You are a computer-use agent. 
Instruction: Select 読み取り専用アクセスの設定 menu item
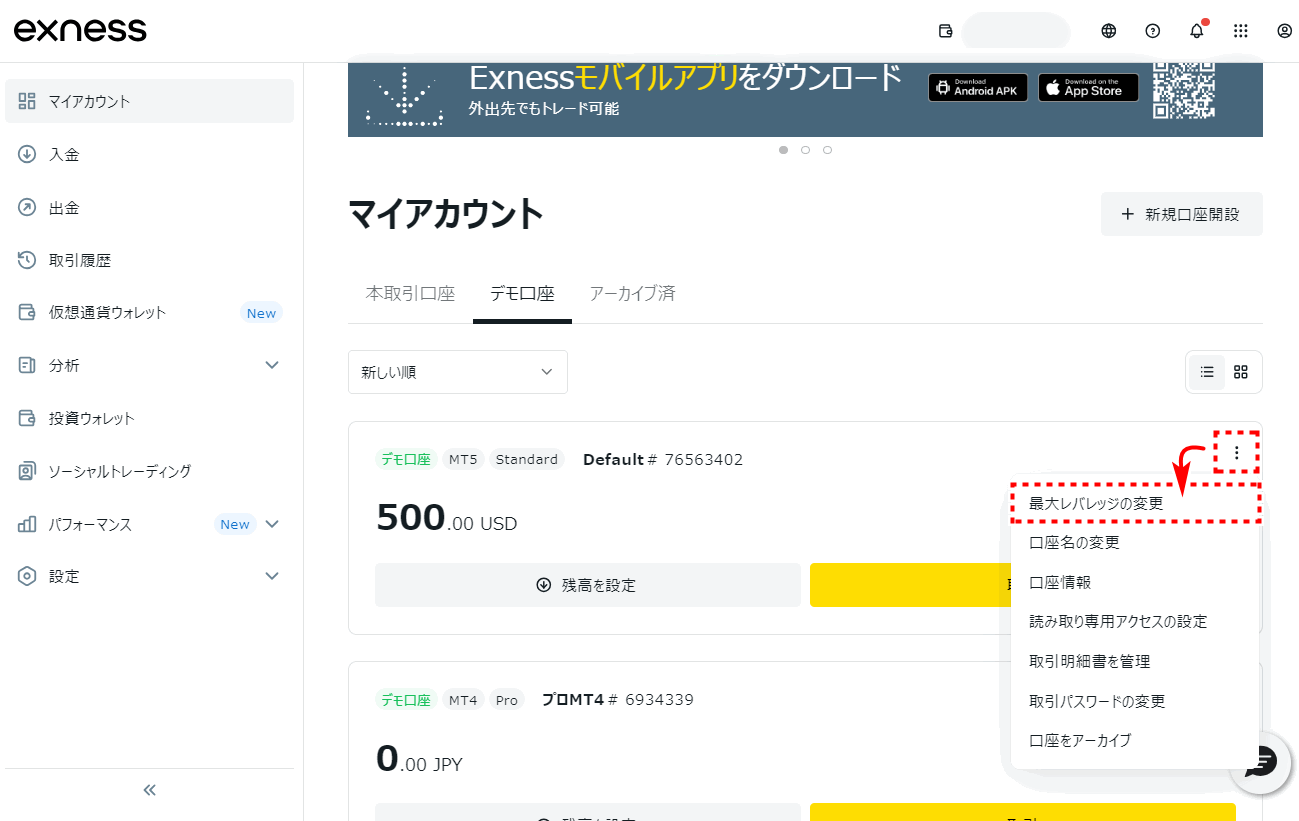1135,622
